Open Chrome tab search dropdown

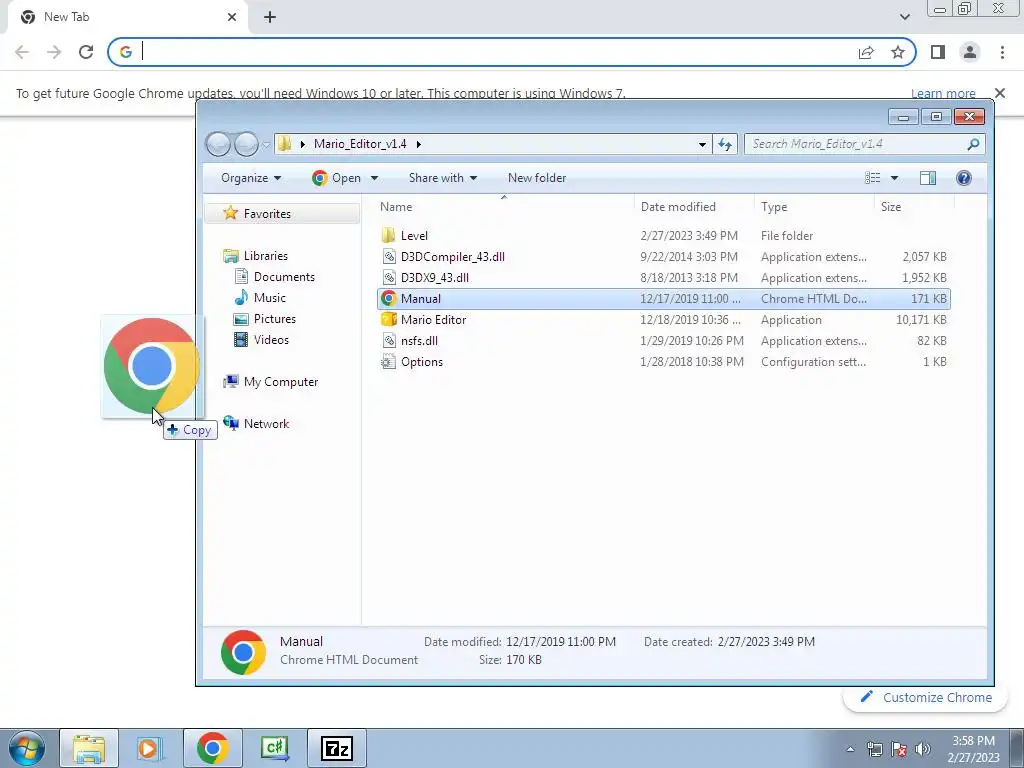click(x=904, y=17)
